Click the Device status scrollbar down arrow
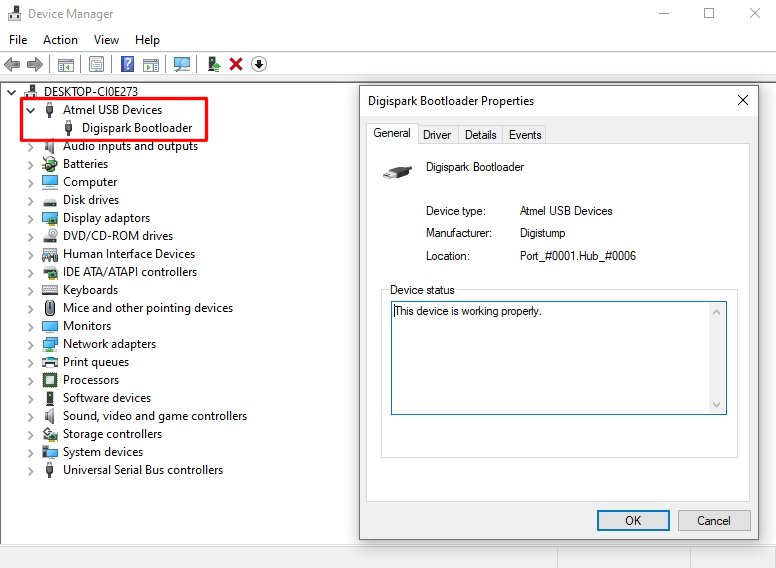The height and width of the screenshot is (568, 776). tap(716, 404)
